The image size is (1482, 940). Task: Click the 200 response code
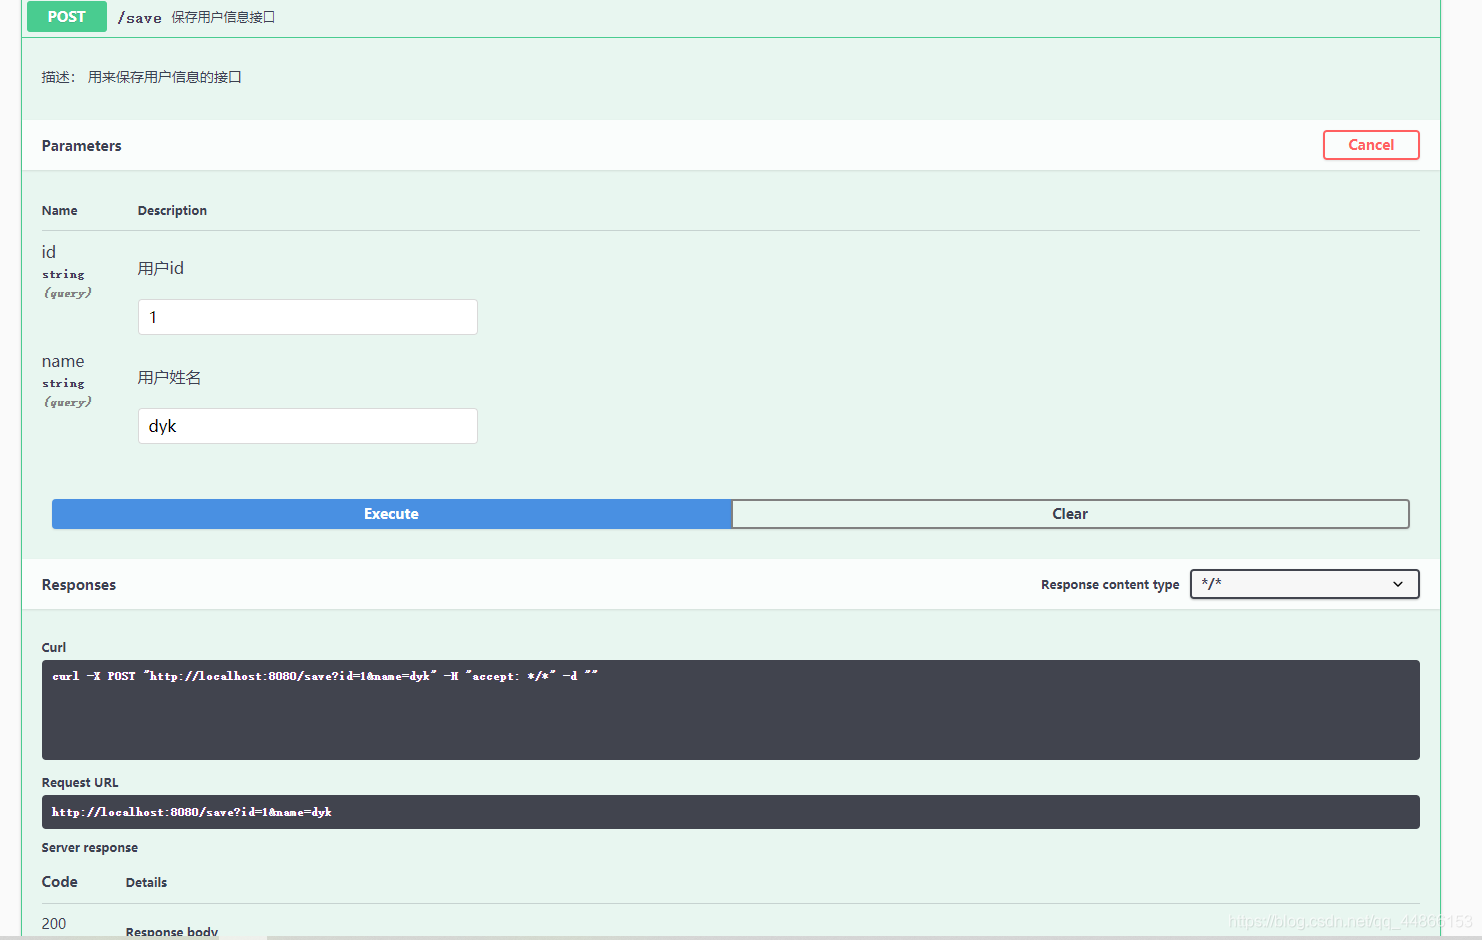point(54,924)
